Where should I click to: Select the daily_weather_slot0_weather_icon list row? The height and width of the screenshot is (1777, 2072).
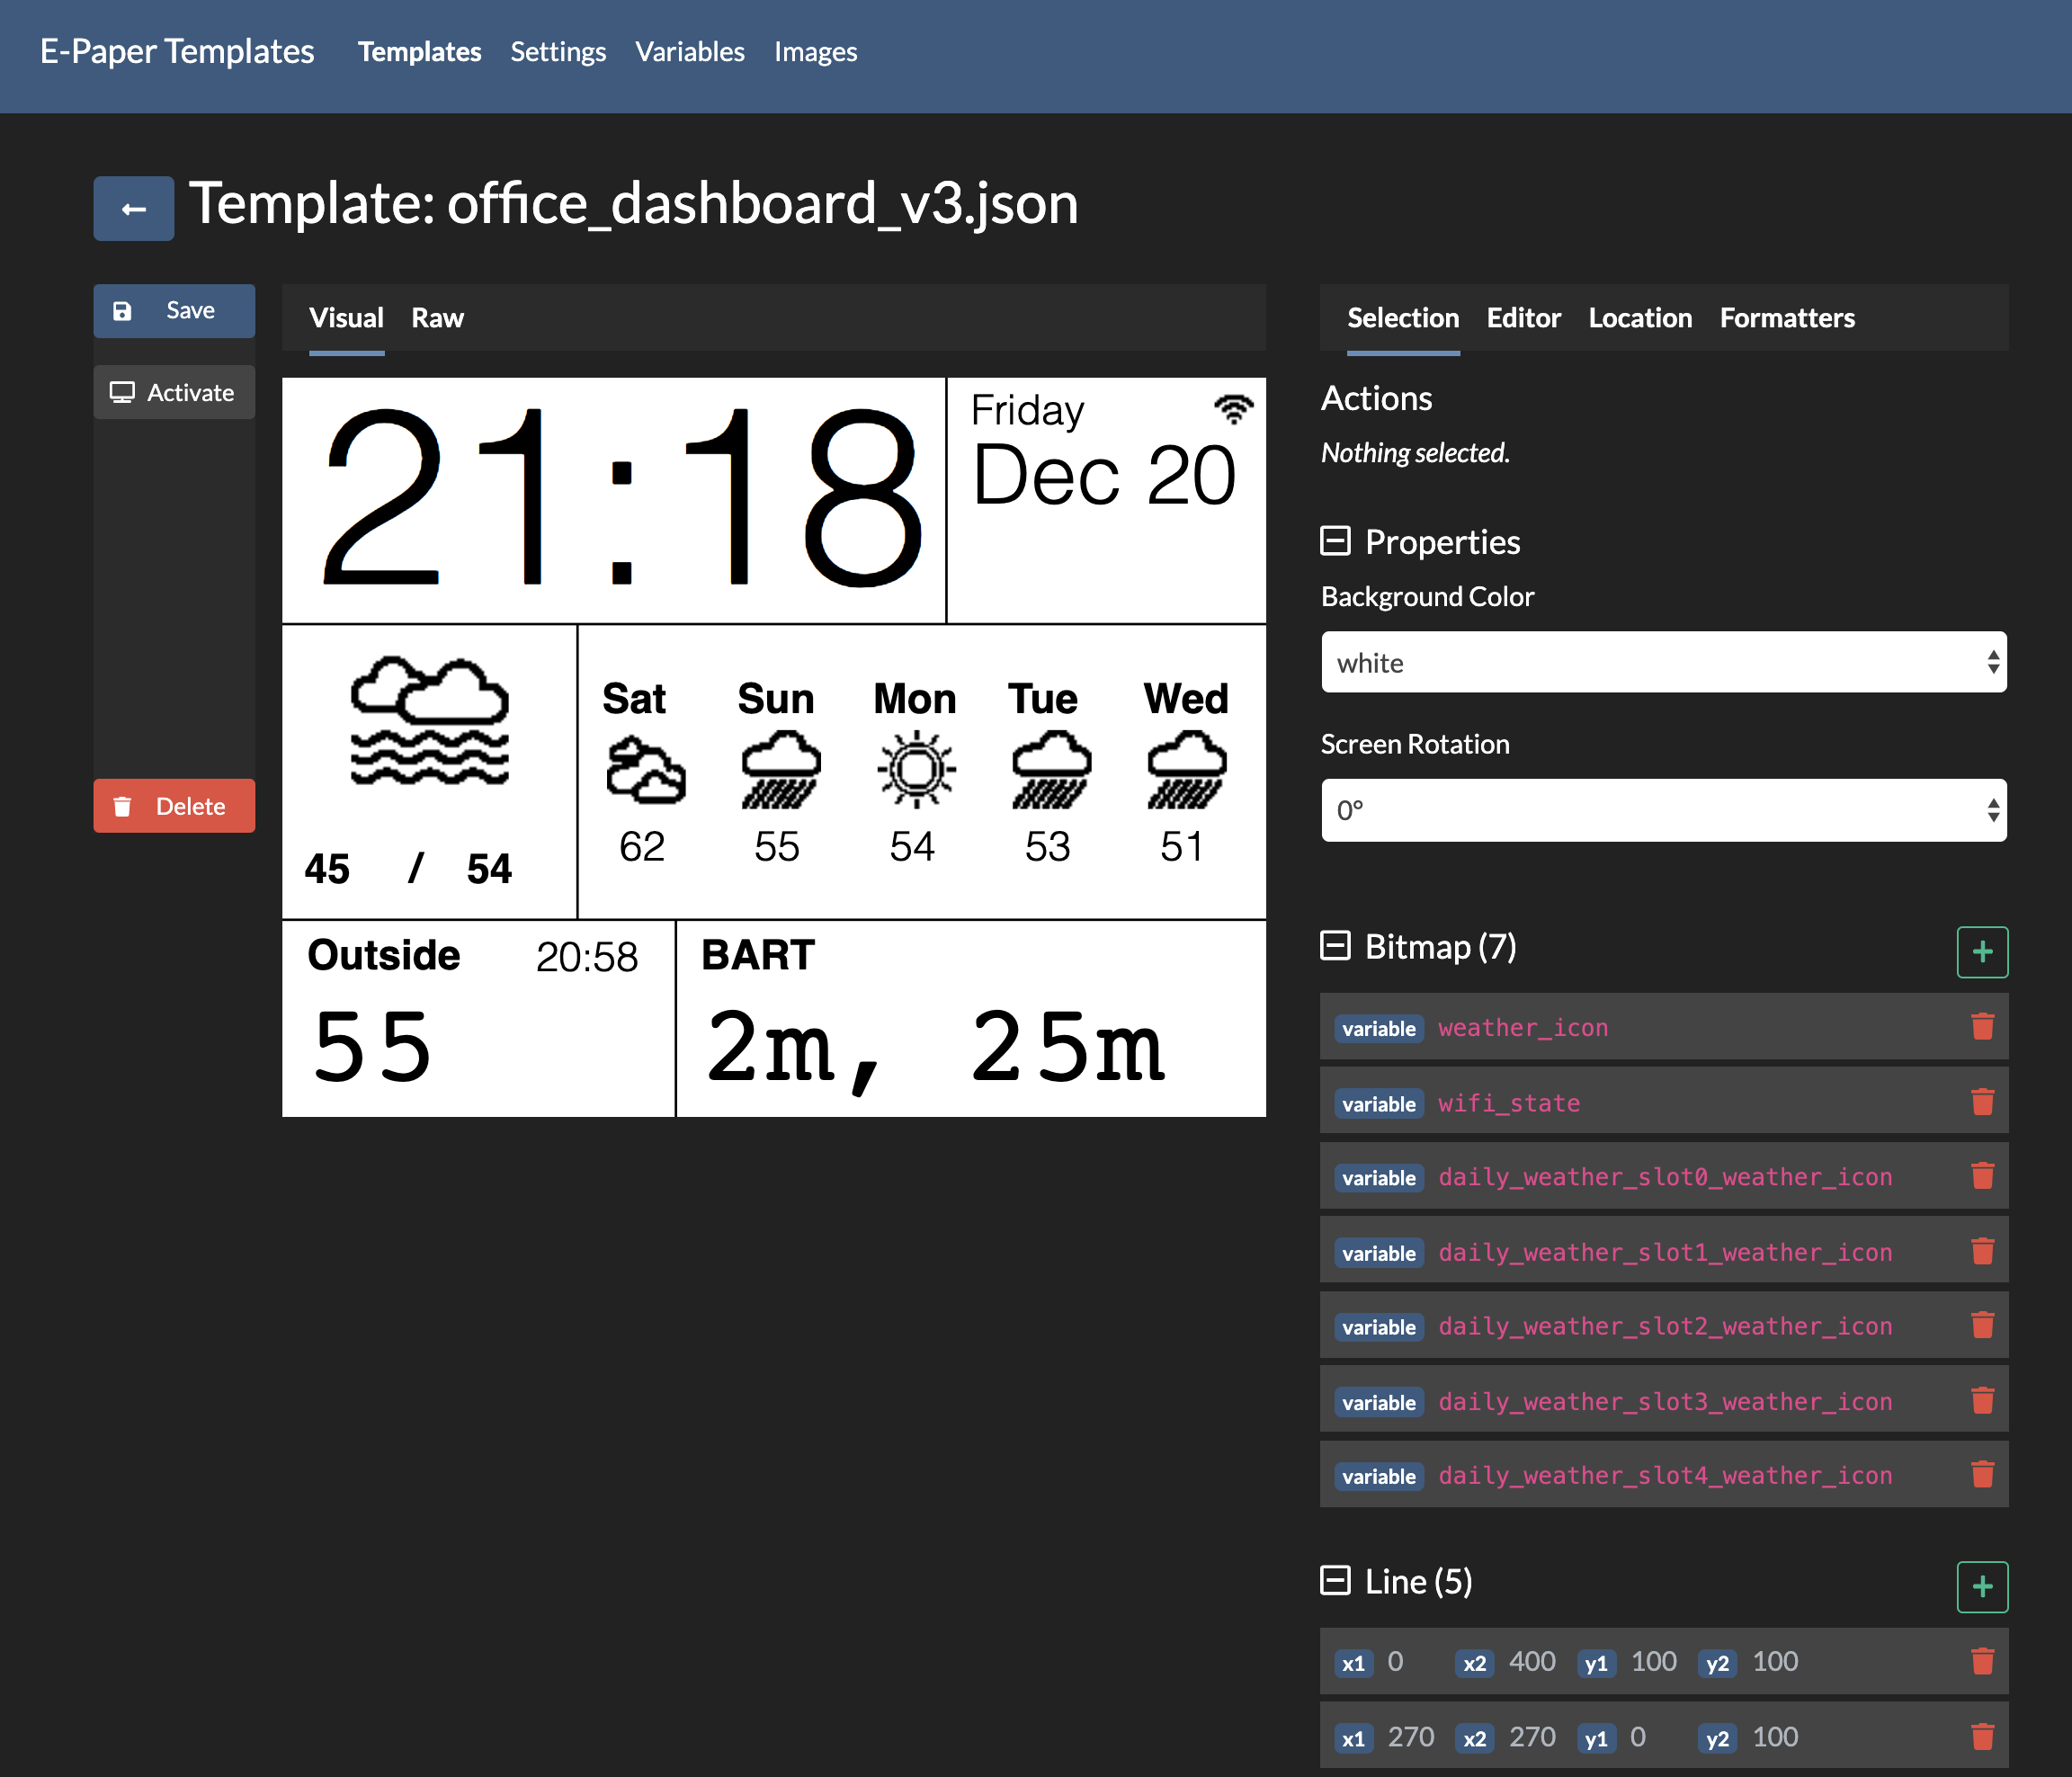point(1663,1177)
